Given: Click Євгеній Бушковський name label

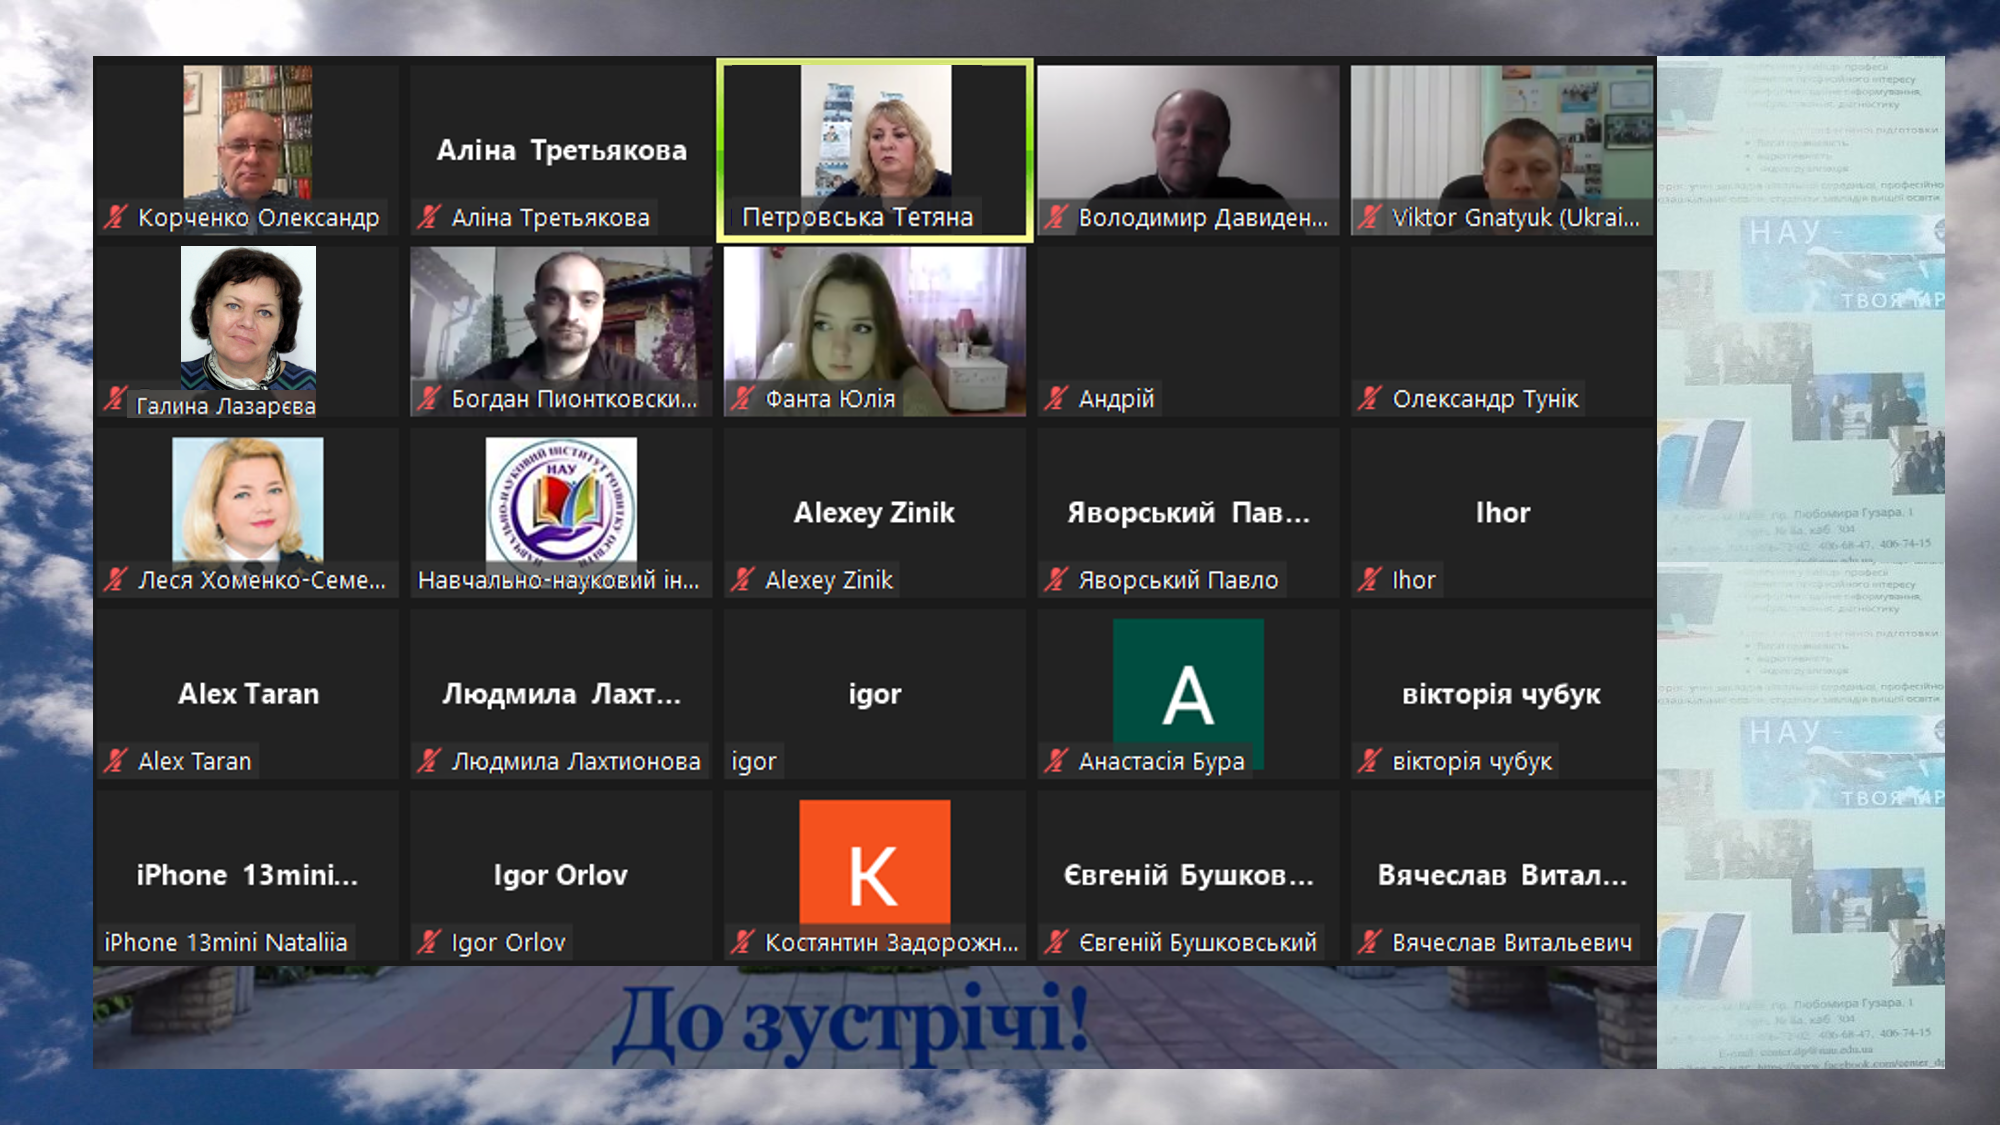Looking at the screenshot, I should point(1197,942).
